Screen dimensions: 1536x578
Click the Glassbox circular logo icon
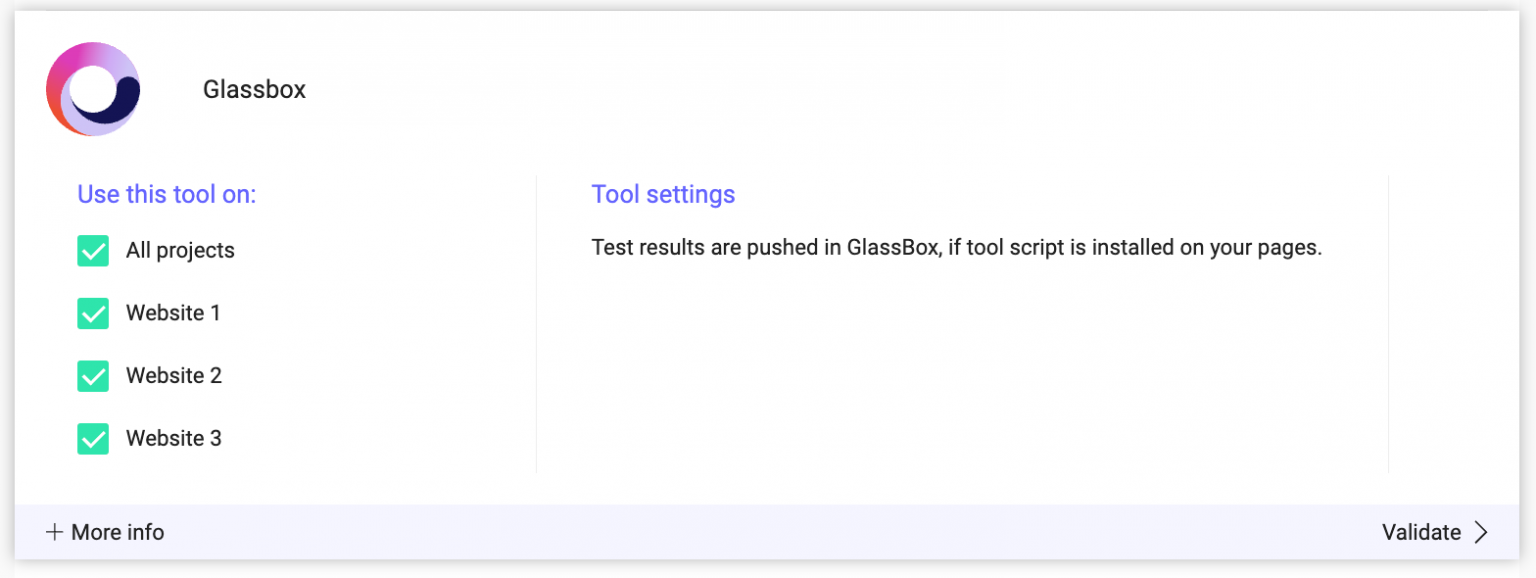(93, 89)
